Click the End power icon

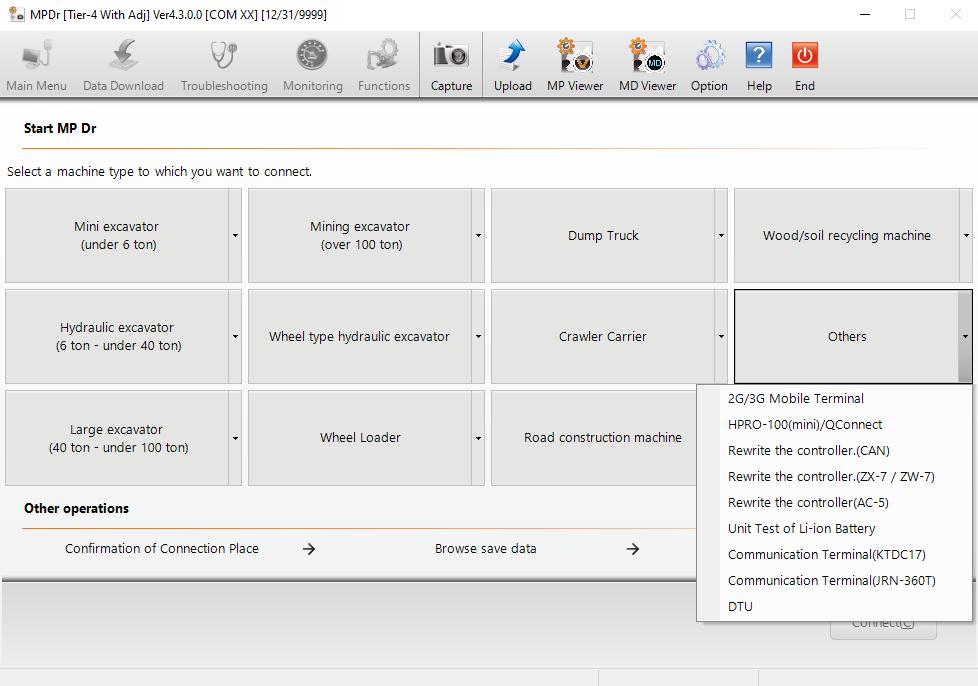[x=805, y=55]
